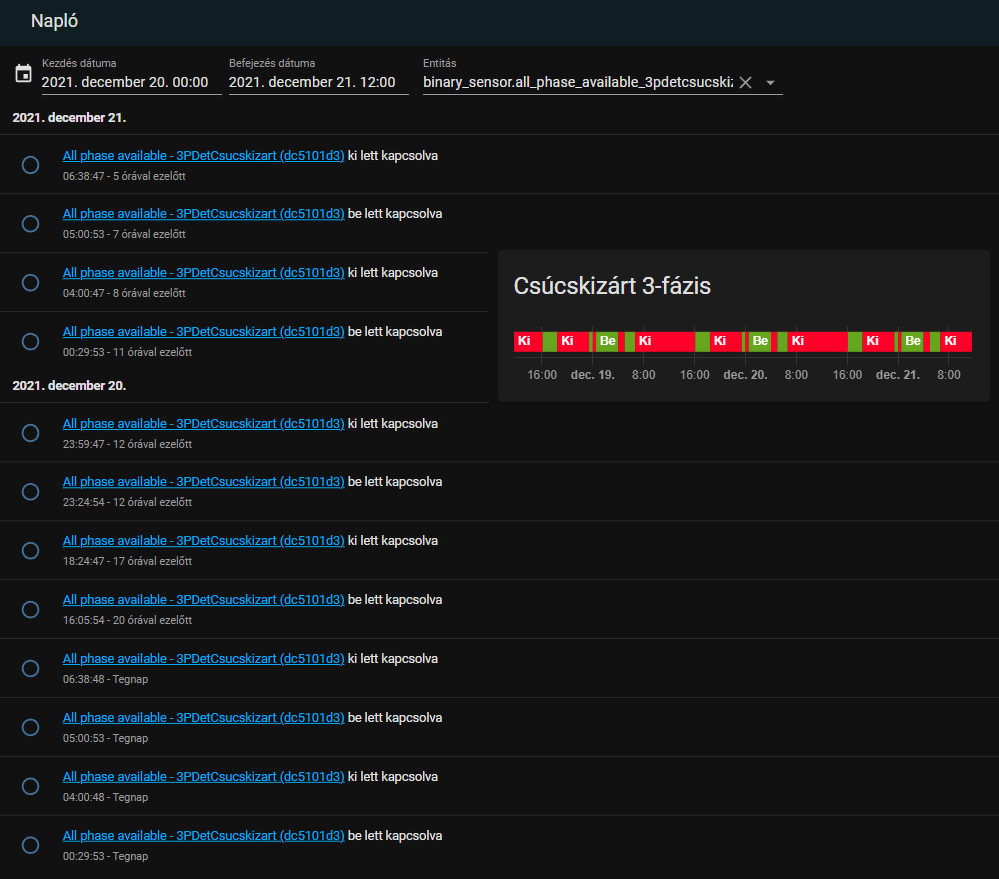999x879 pixels.
Task: Open the entity link in the 04:00:48 Tegnap entry
Action: pos(203,776)
